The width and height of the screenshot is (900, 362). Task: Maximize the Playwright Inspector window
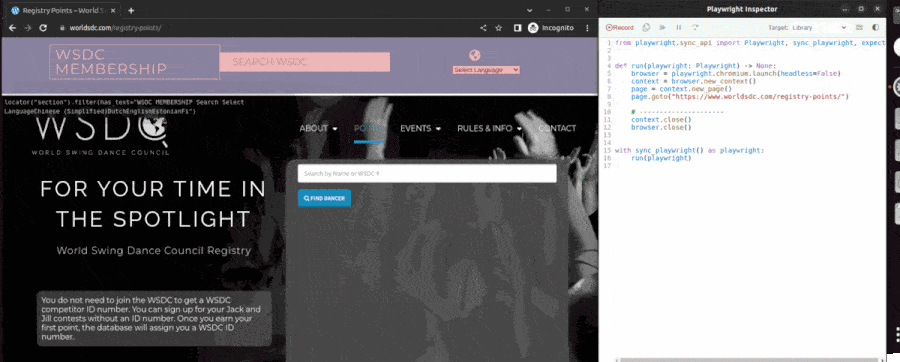coord(861,9)
